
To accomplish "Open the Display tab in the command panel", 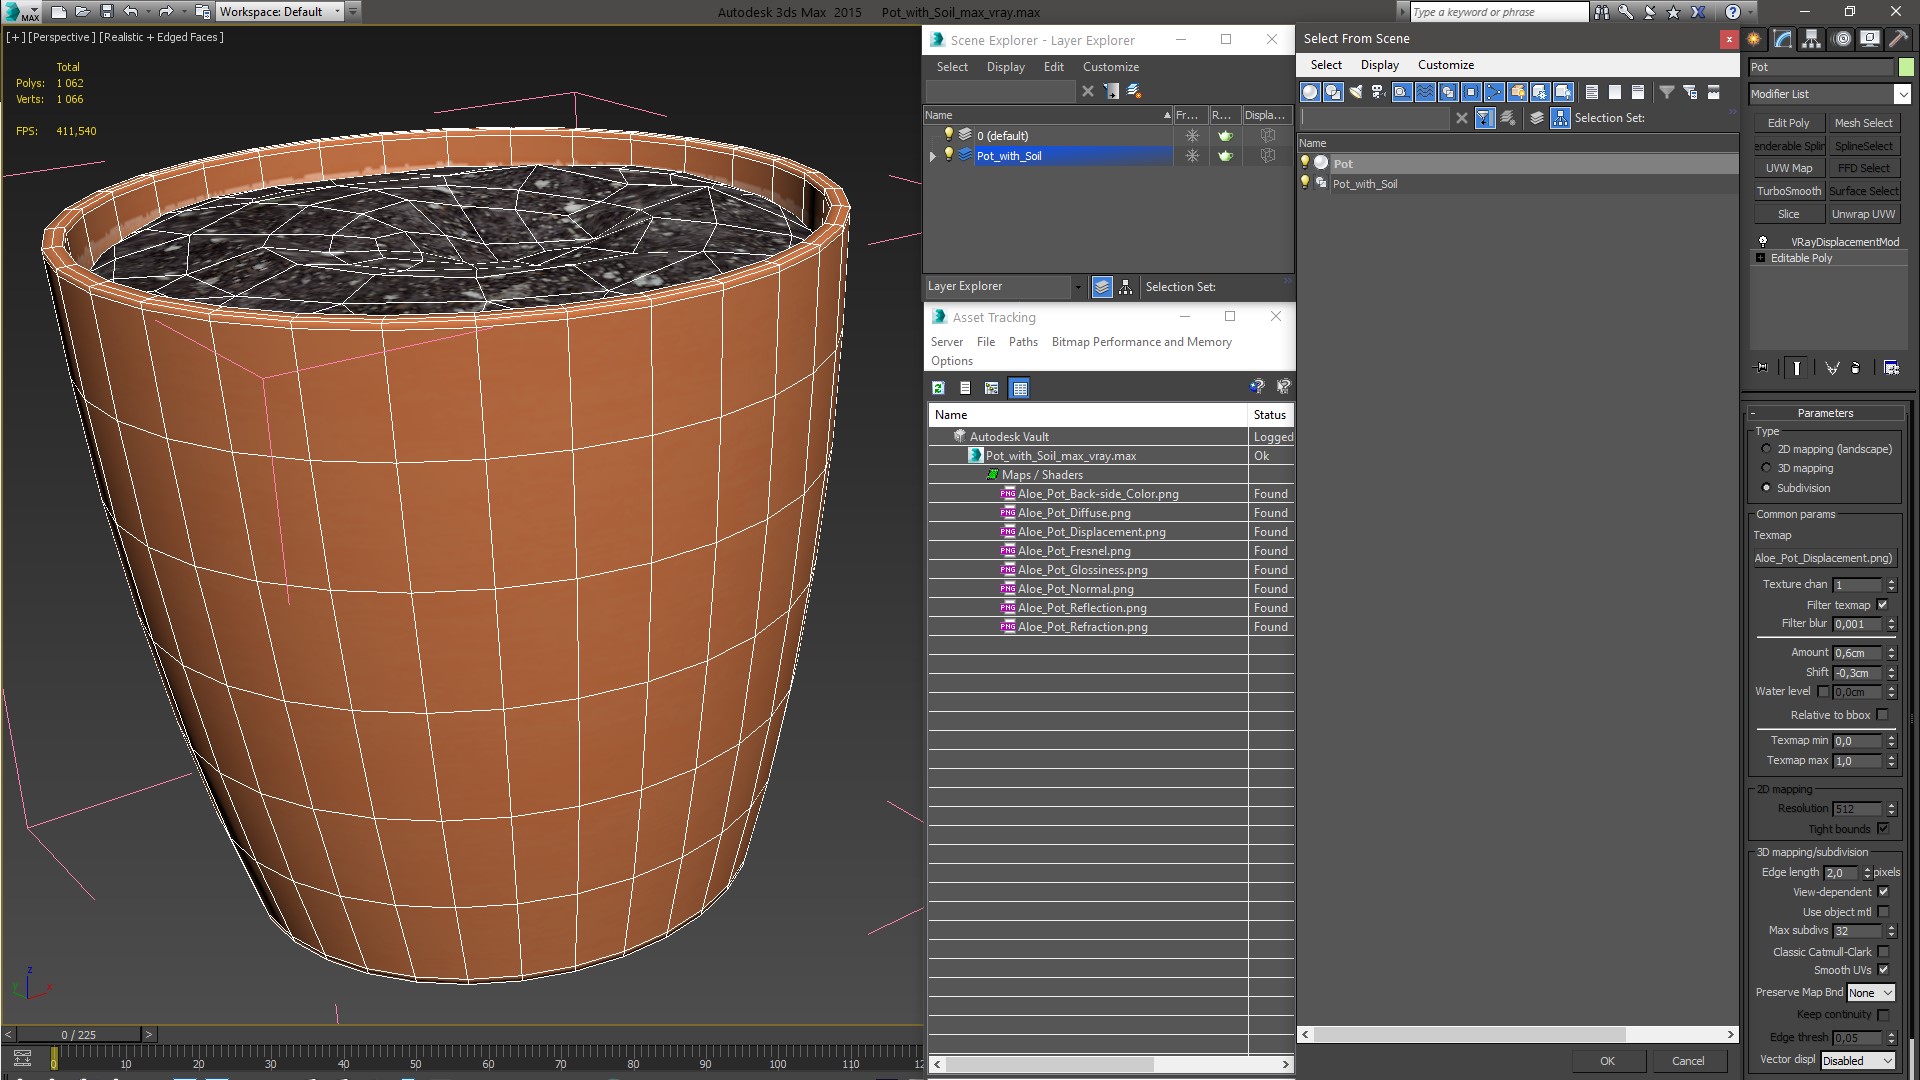I will tap(1869, 39).
